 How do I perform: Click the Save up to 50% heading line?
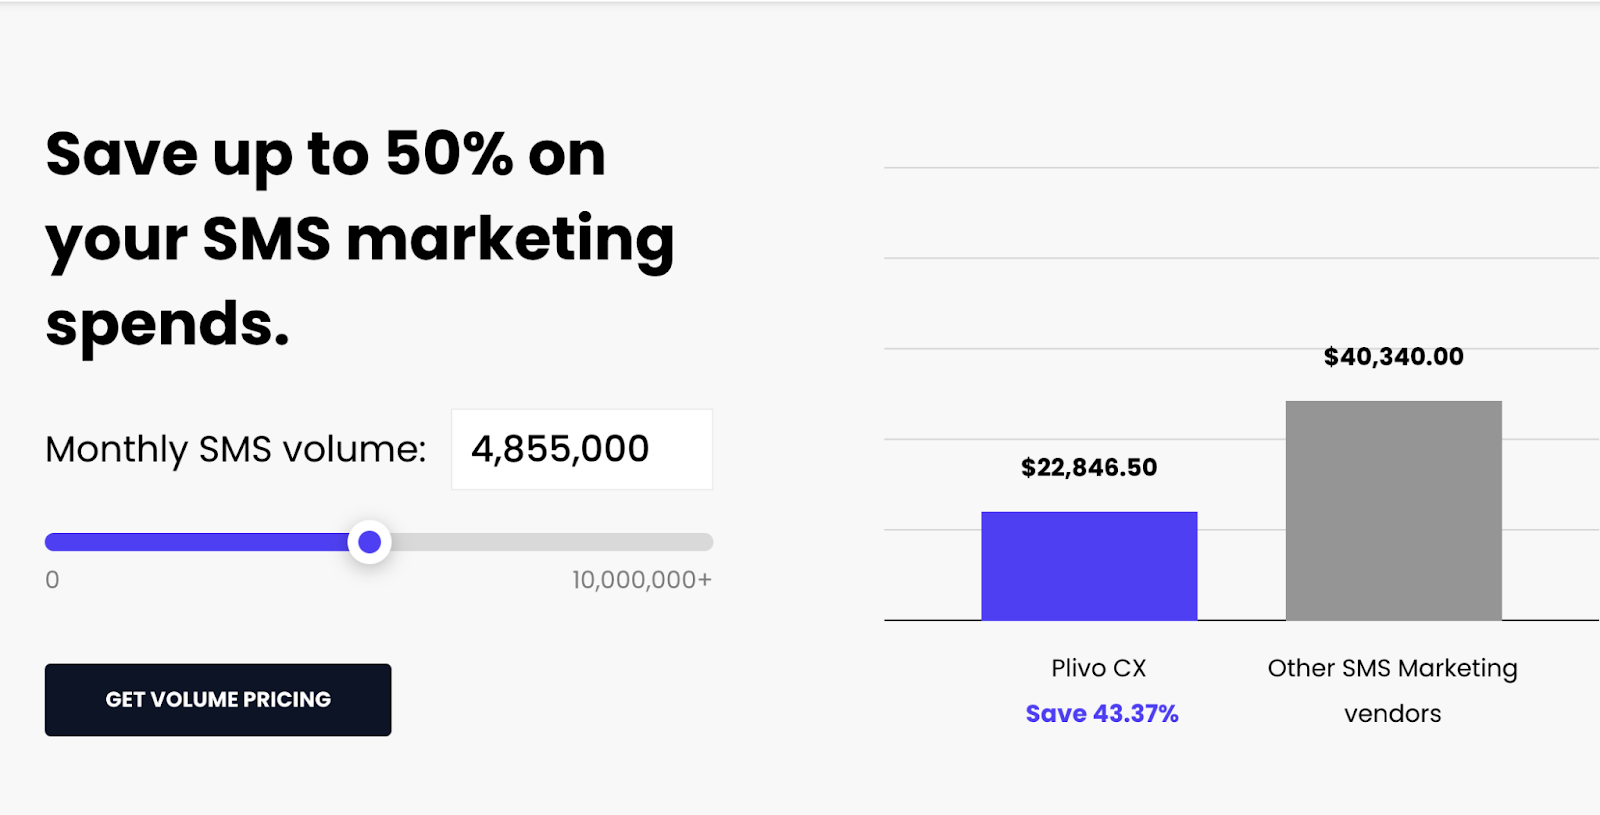point(326,154)
